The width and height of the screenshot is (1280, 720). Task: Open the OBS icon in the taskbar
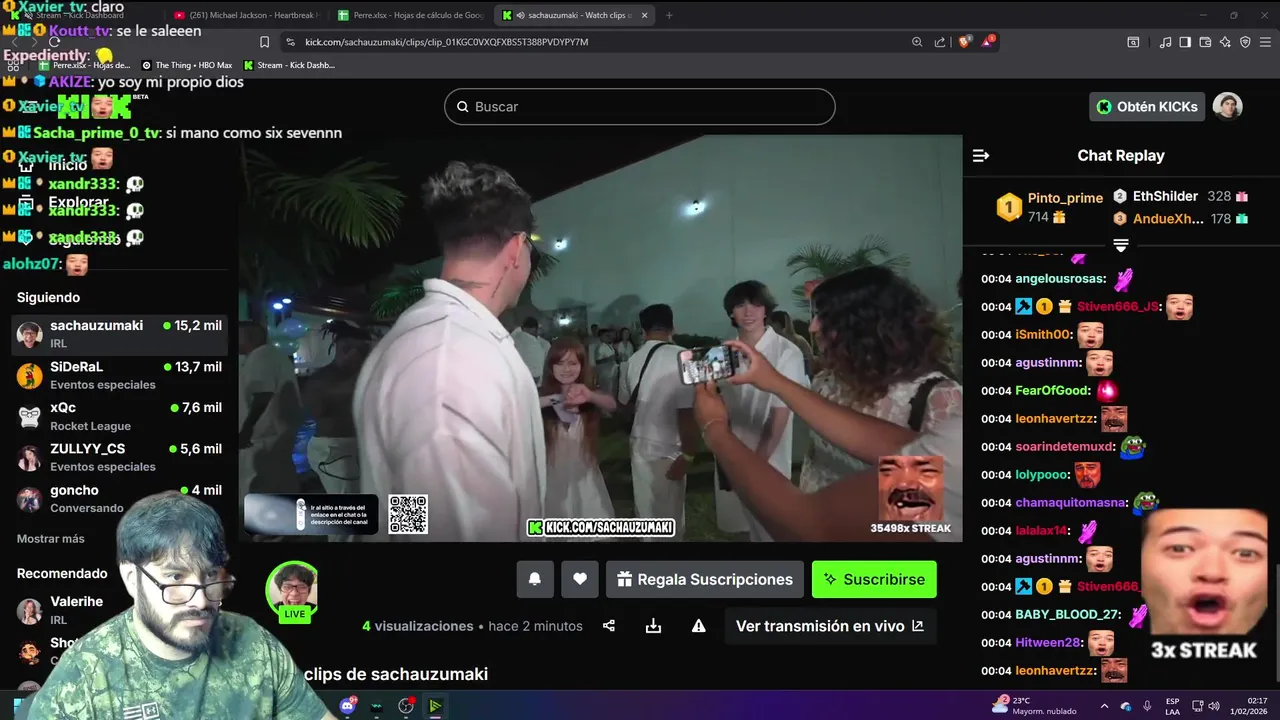pos(406,706)
